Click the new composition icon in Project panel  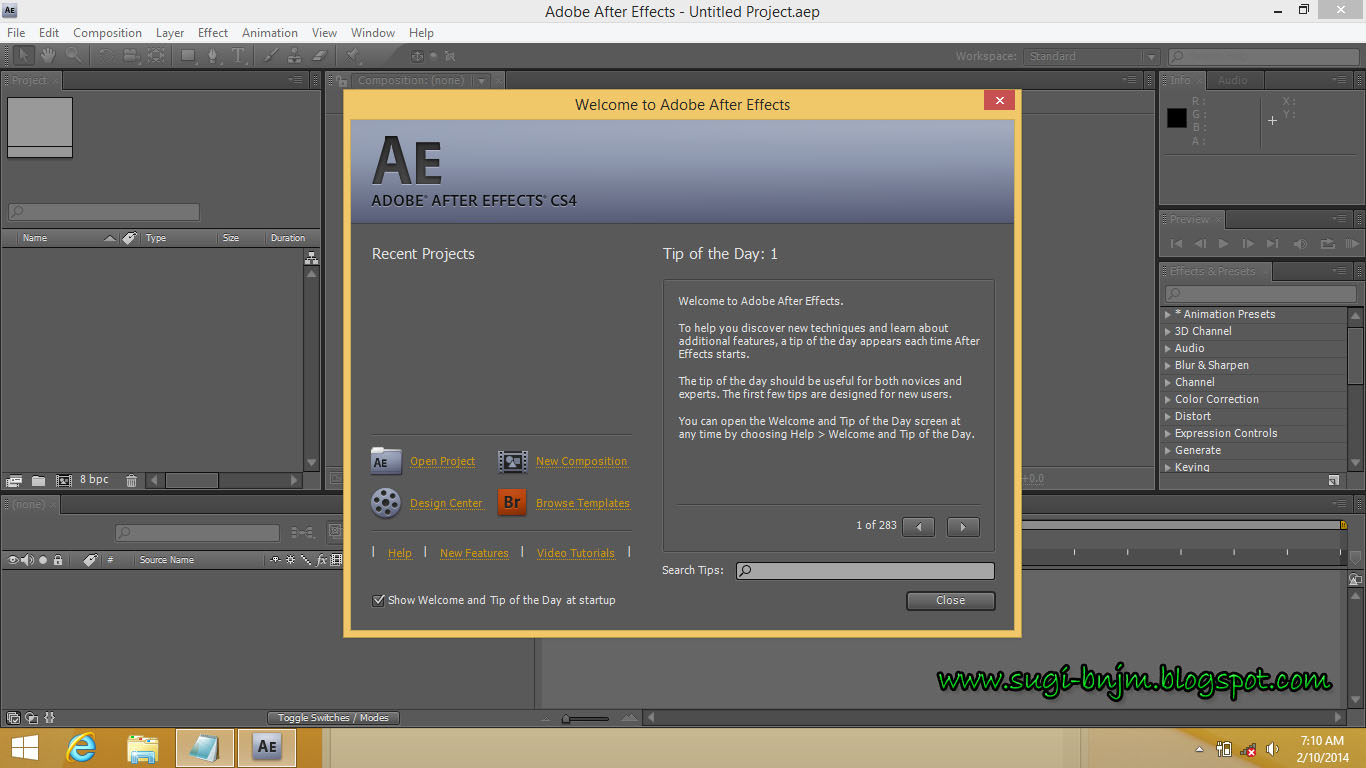pos(64,480)
